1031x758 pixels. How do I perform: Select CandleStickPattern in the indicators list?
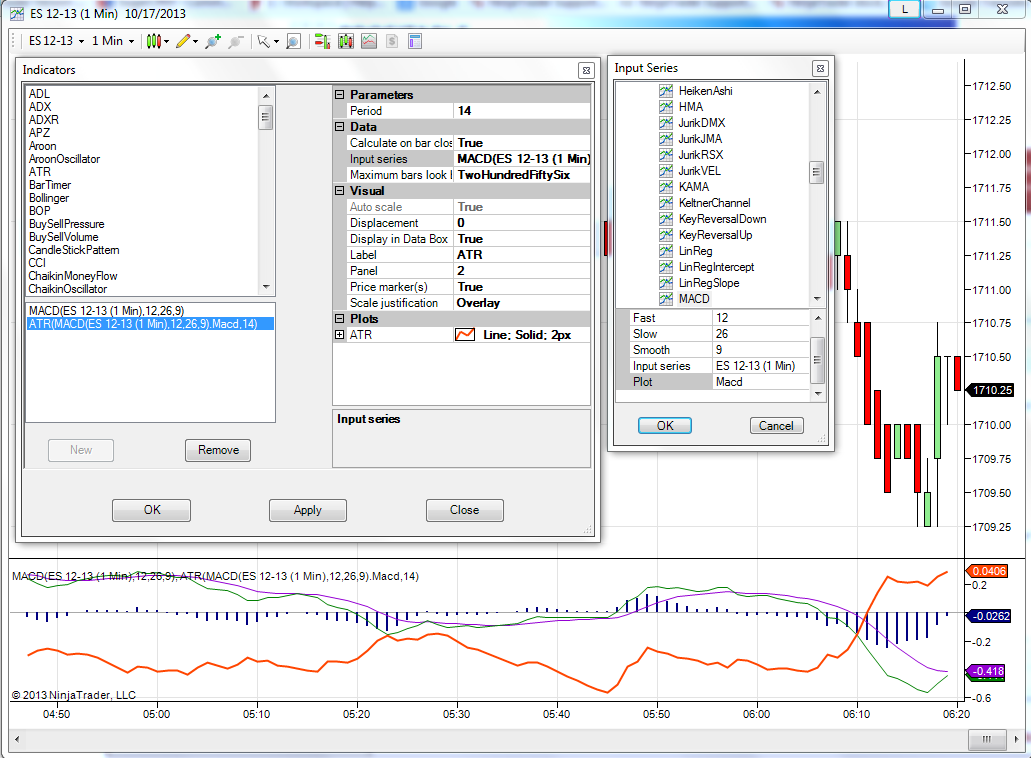pos(74,250)
